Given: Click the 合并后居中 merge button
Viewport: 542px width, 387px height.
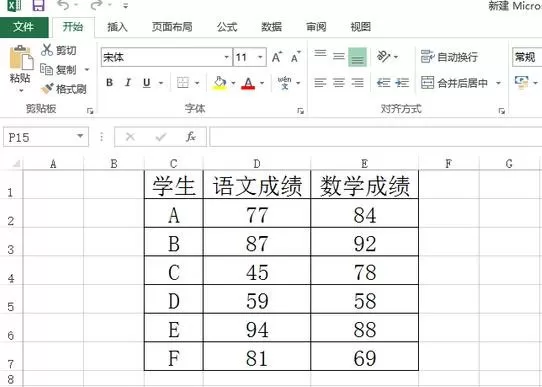Looking at the screenshot, I should pyautogui.click(x=455, y=83).
